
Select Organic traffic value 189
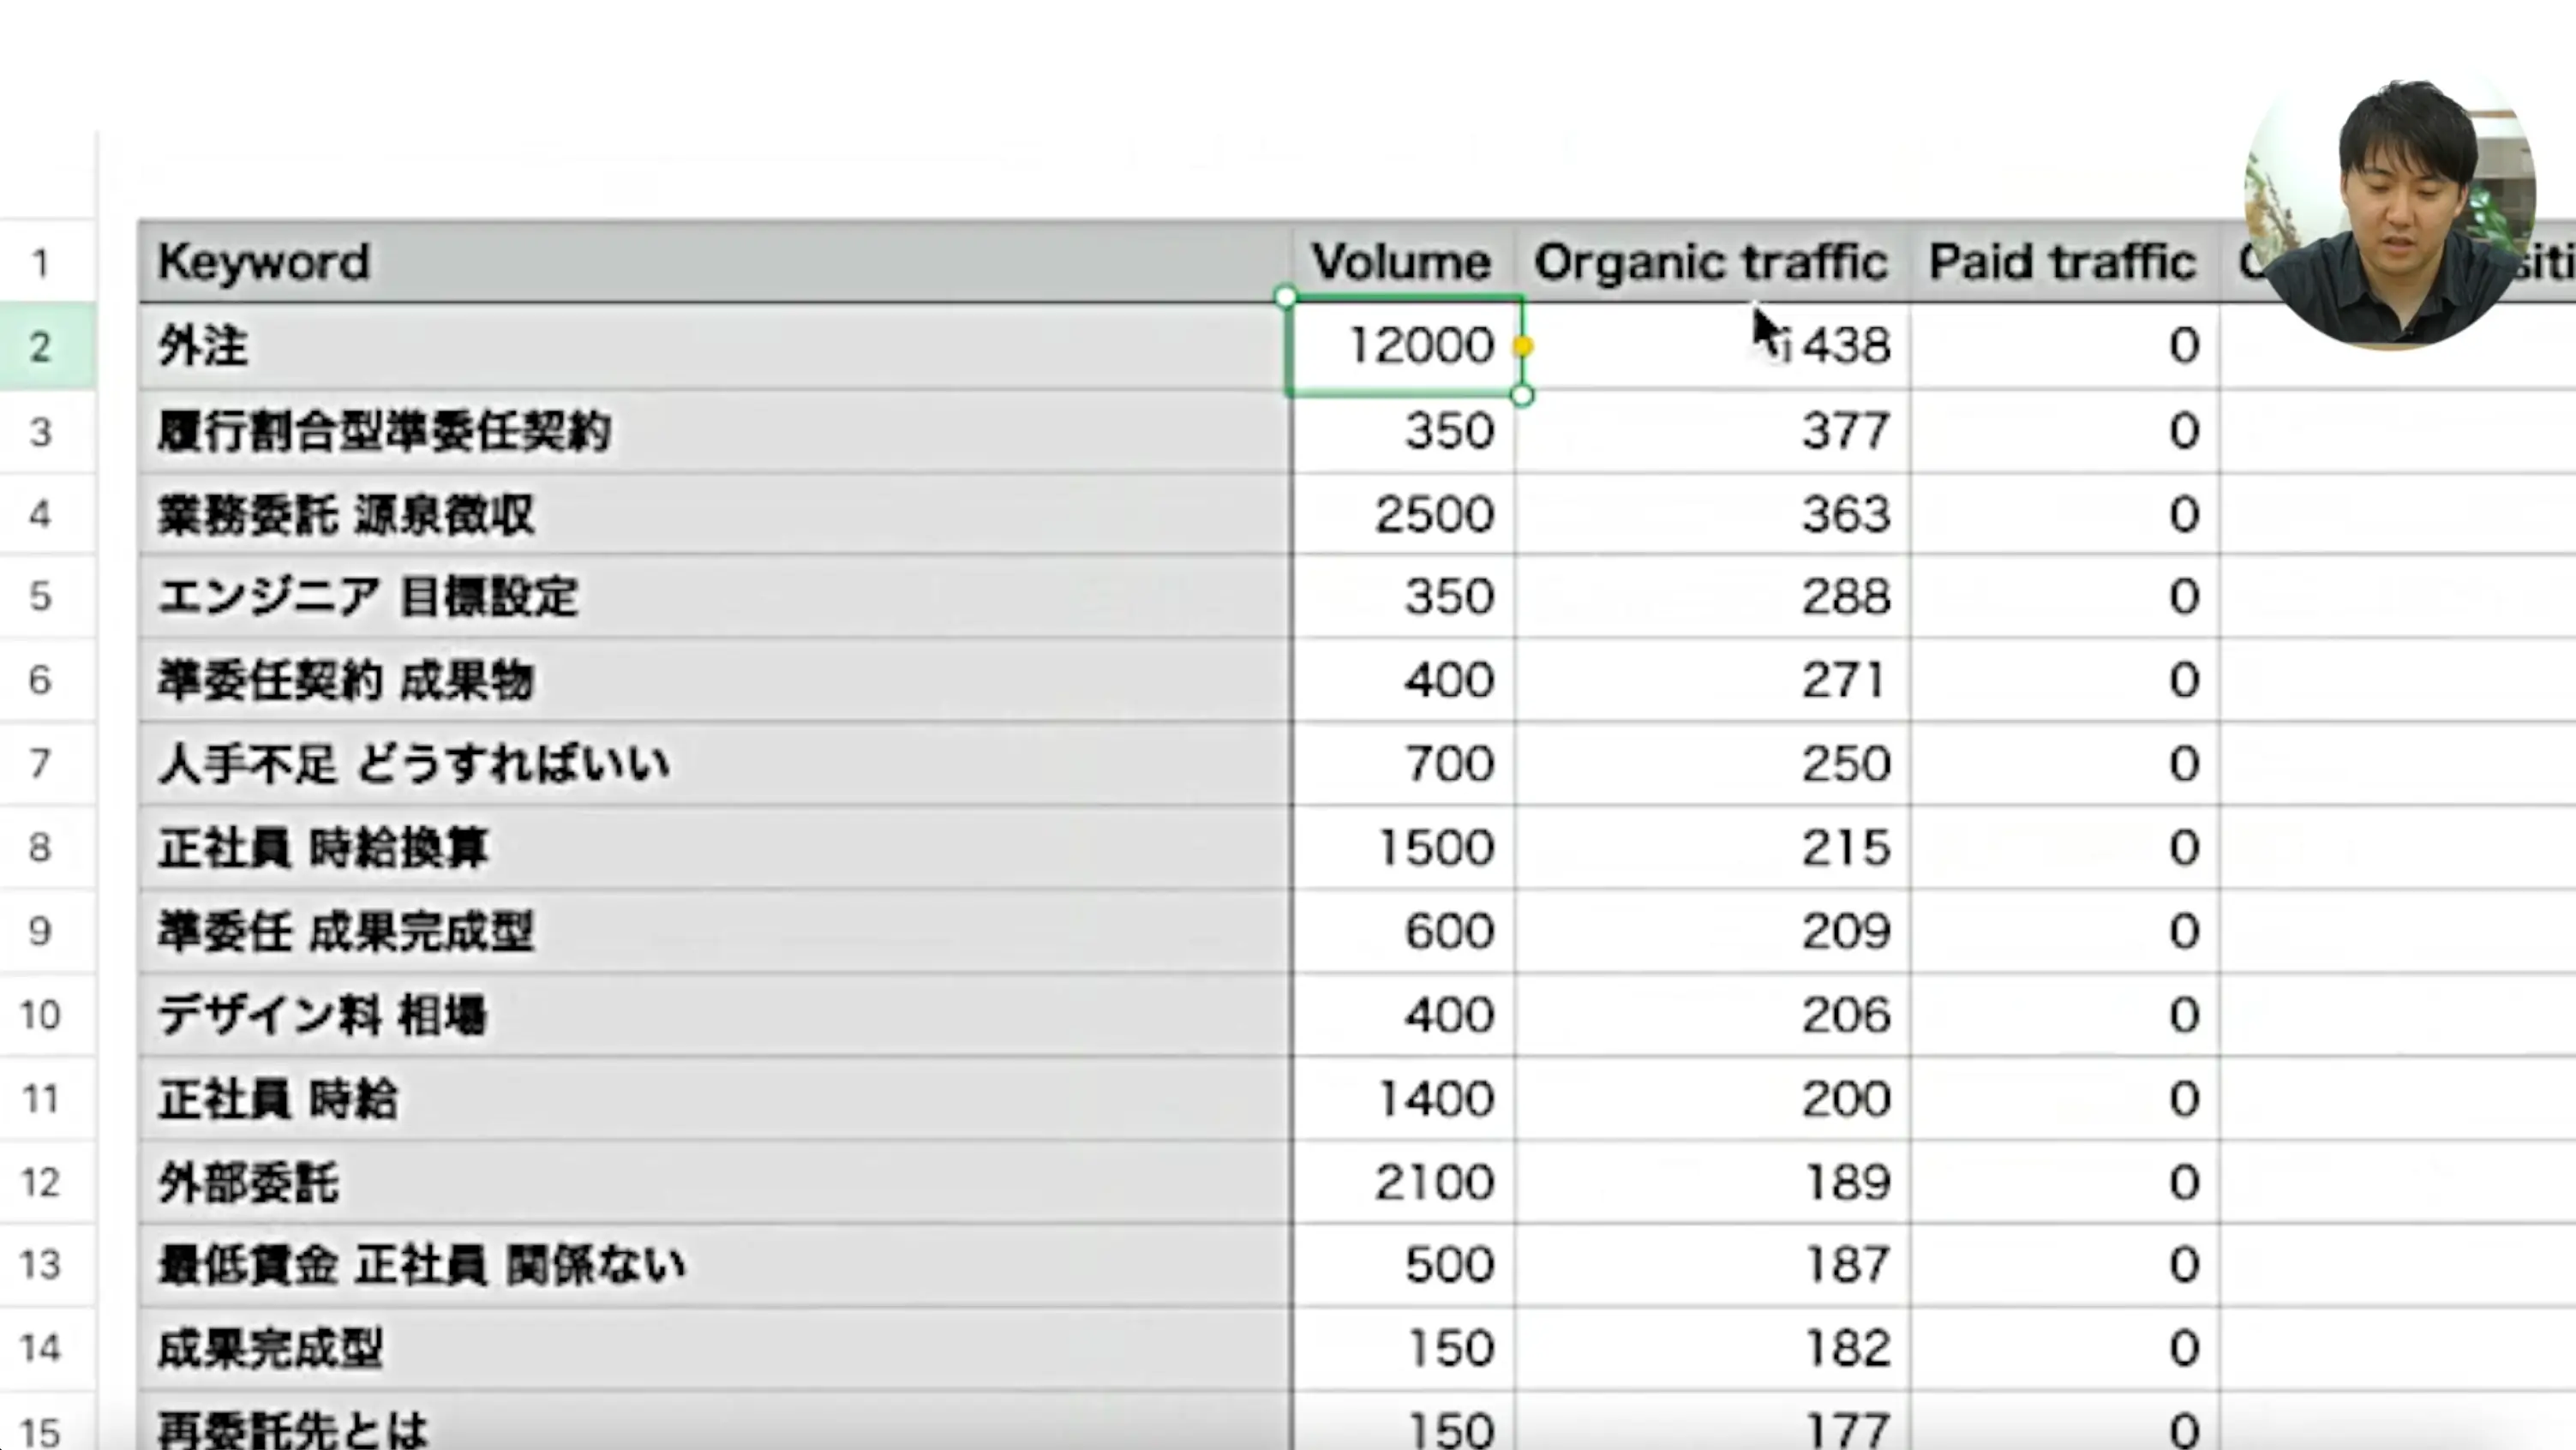tap(1712, 1182)
